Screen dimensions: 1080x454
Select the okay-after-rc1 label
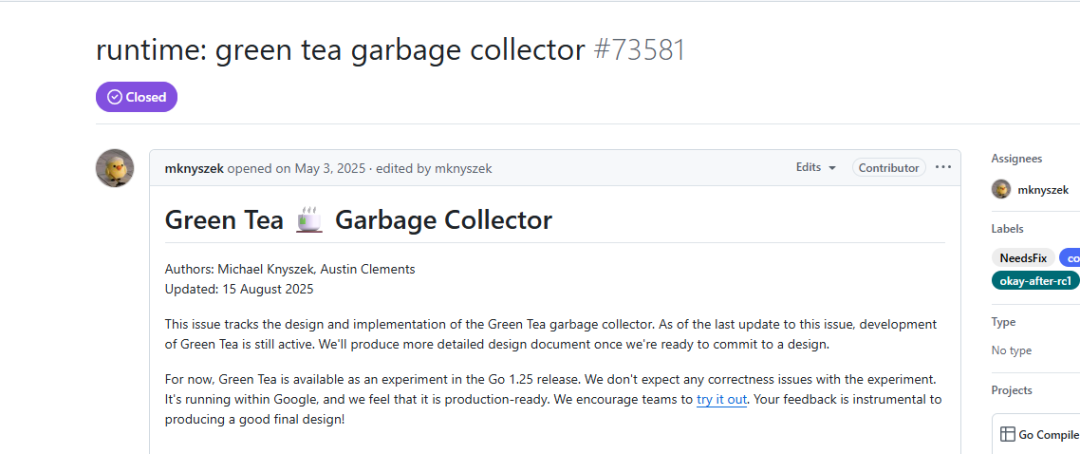pos(1035,281)
